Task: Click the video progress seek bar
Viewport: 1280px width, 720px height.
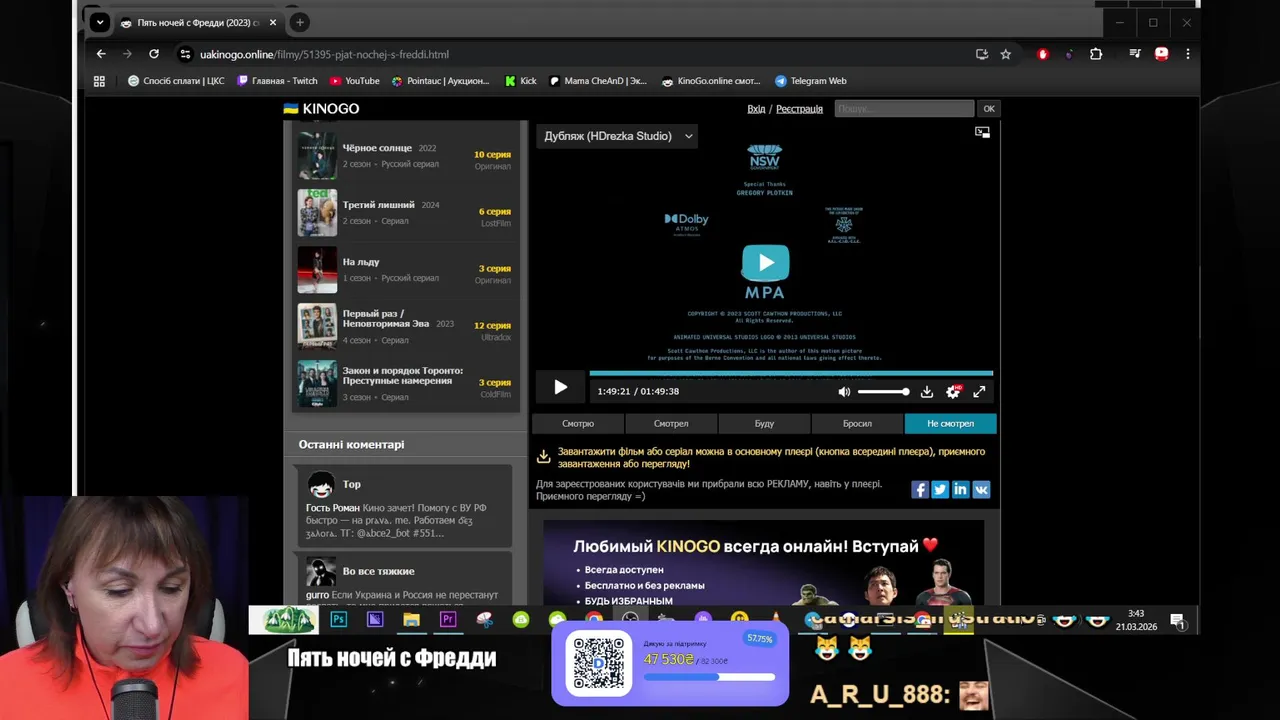Action: 791,373
